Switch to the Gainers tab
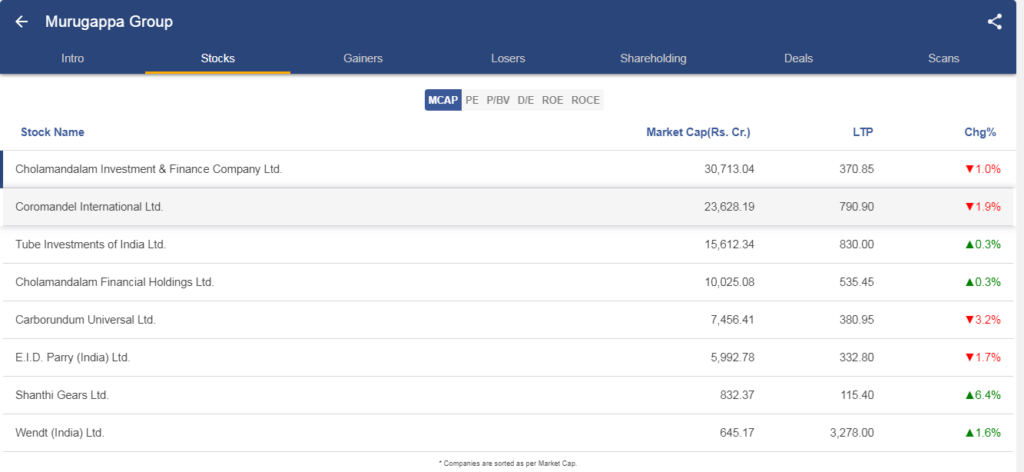1024x472 pixels. pos(363,58)
